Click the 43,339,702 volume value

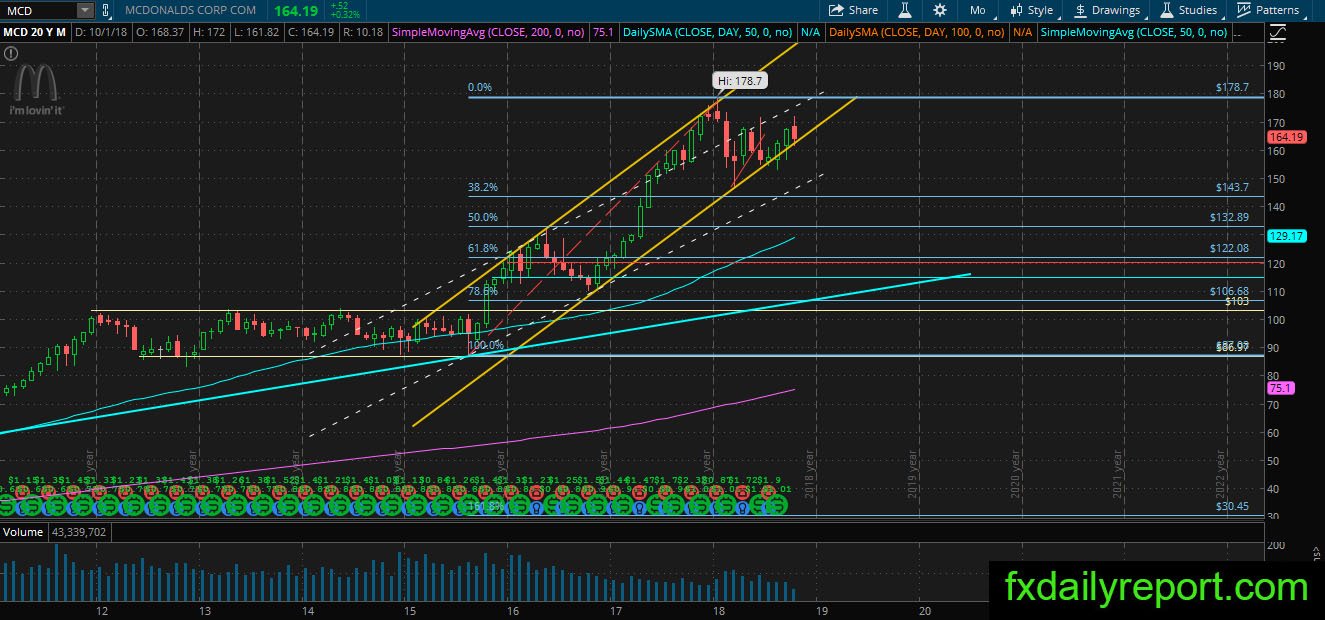(x=77, y=533)
